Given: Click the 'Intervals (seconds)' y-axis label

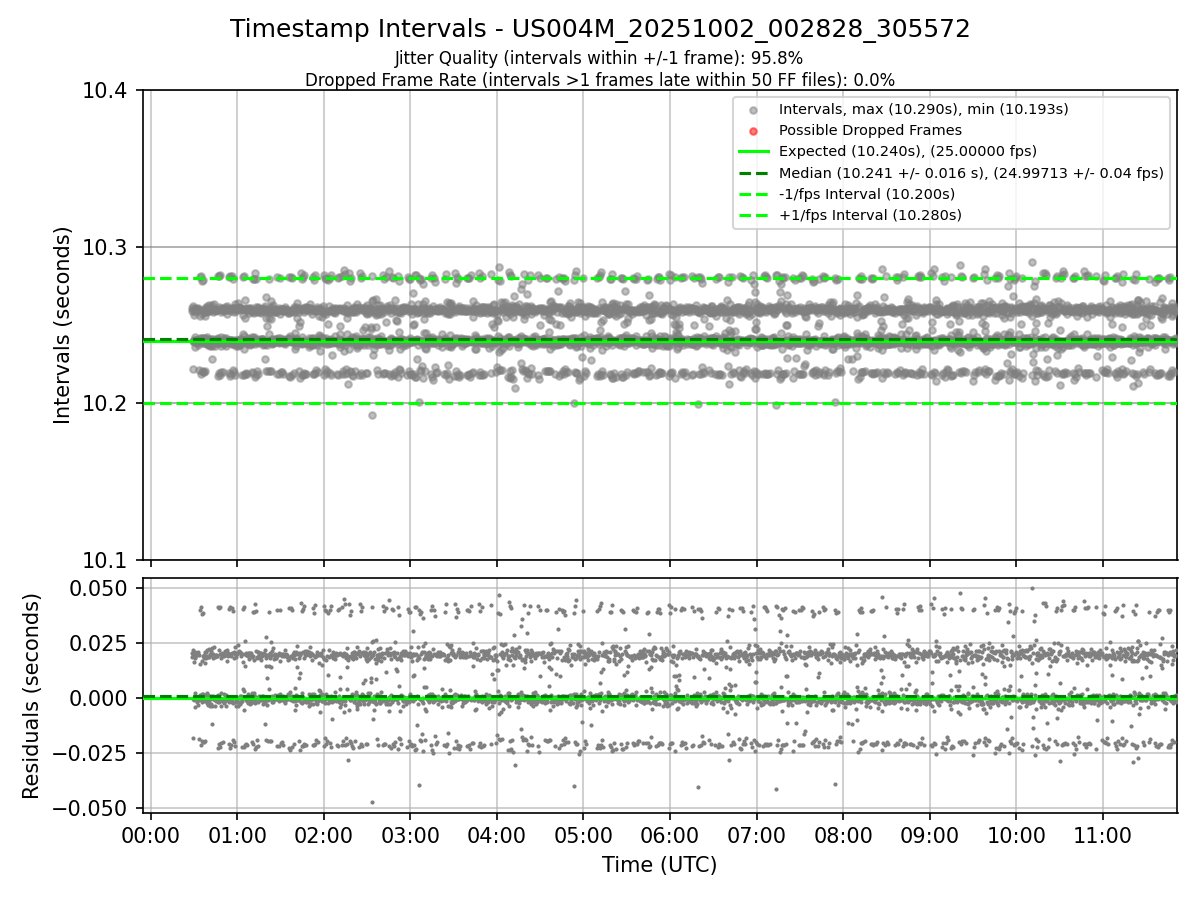Looking at the screenshot, I should 63,325.
